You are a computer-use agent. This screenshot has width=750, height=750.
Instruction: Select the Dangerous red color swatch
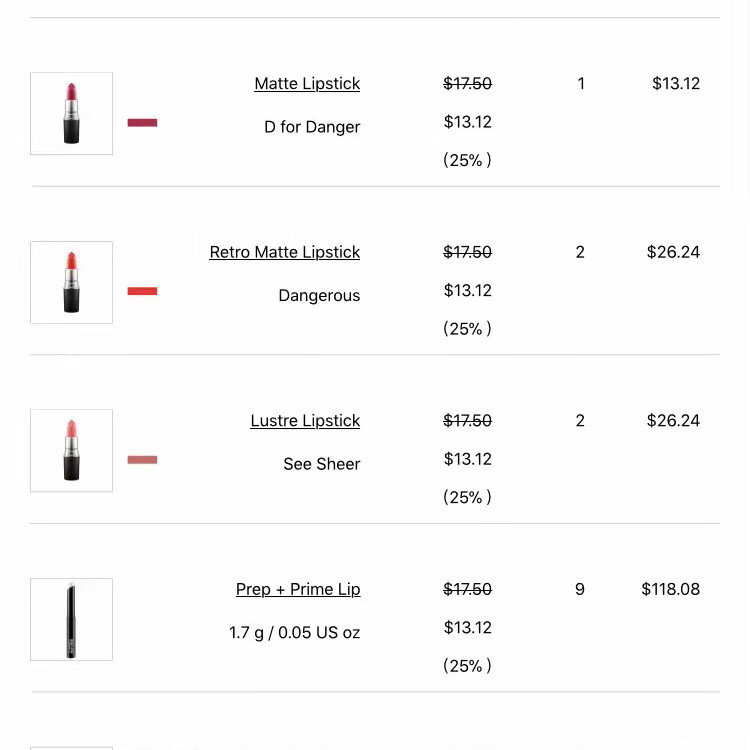142,291
